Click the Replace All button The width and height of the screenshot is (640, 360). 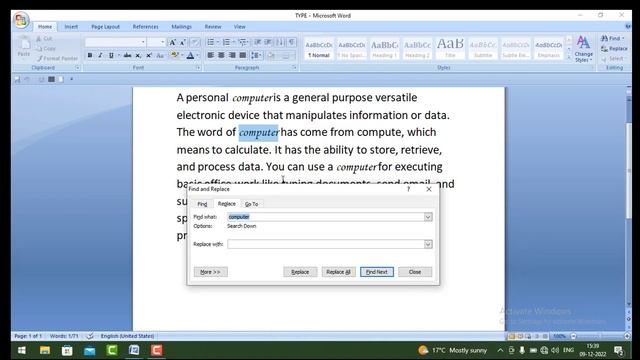click(x=338, y=272)
